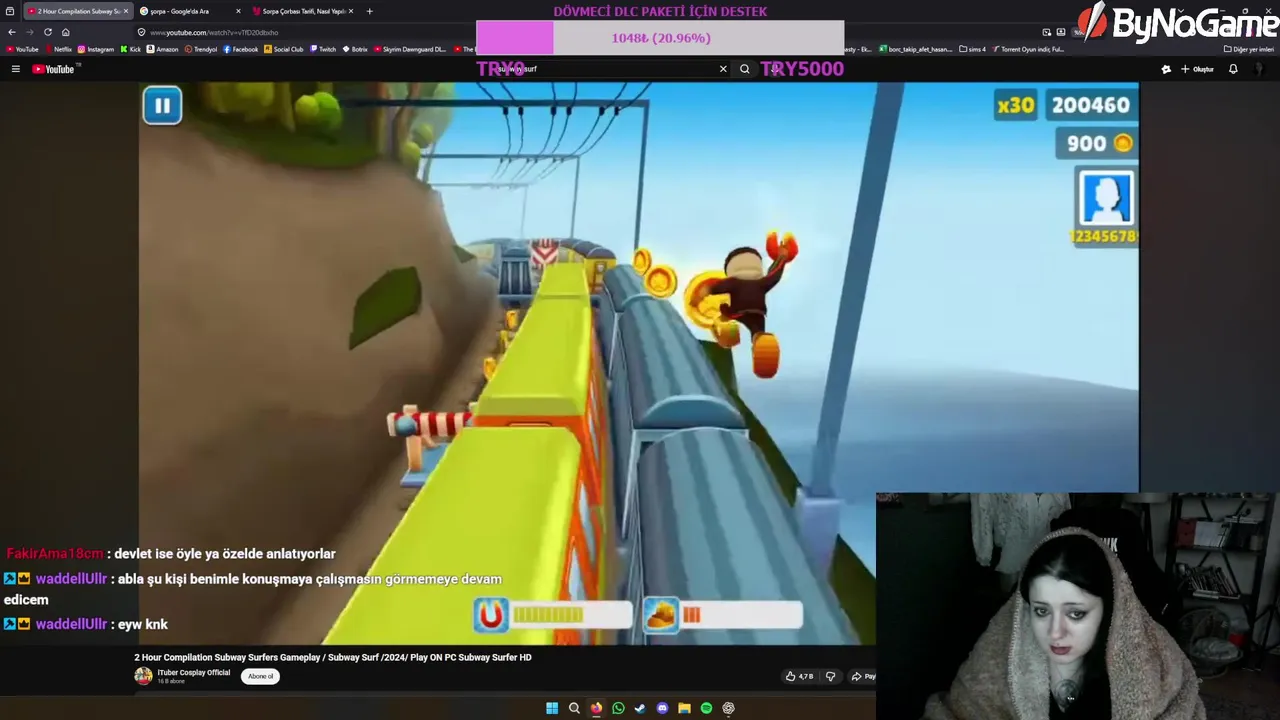The height and width of the screenshot is (720, 1280).
Task: Dislike the video with thumbs down
Action: (830, 676)
